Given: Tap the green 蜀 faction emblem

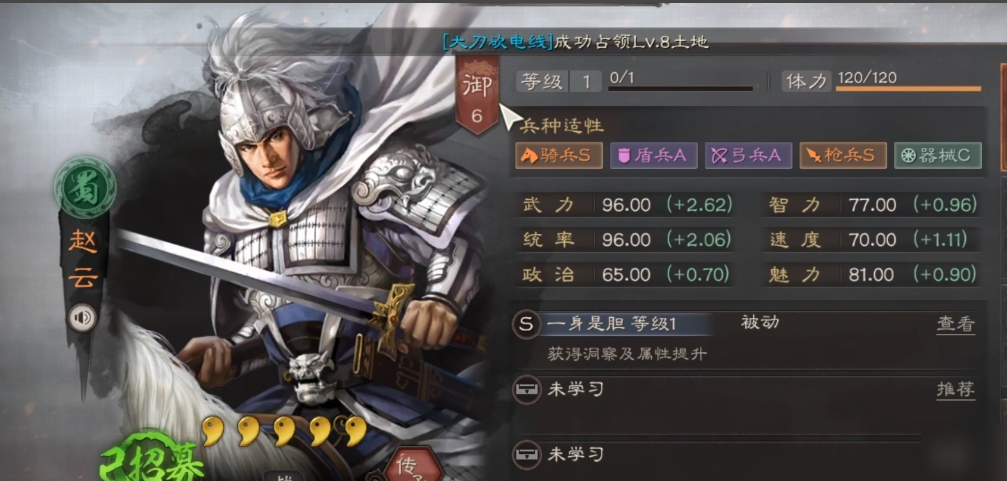Looking at the screenshot, I should [x=85, y=188].
